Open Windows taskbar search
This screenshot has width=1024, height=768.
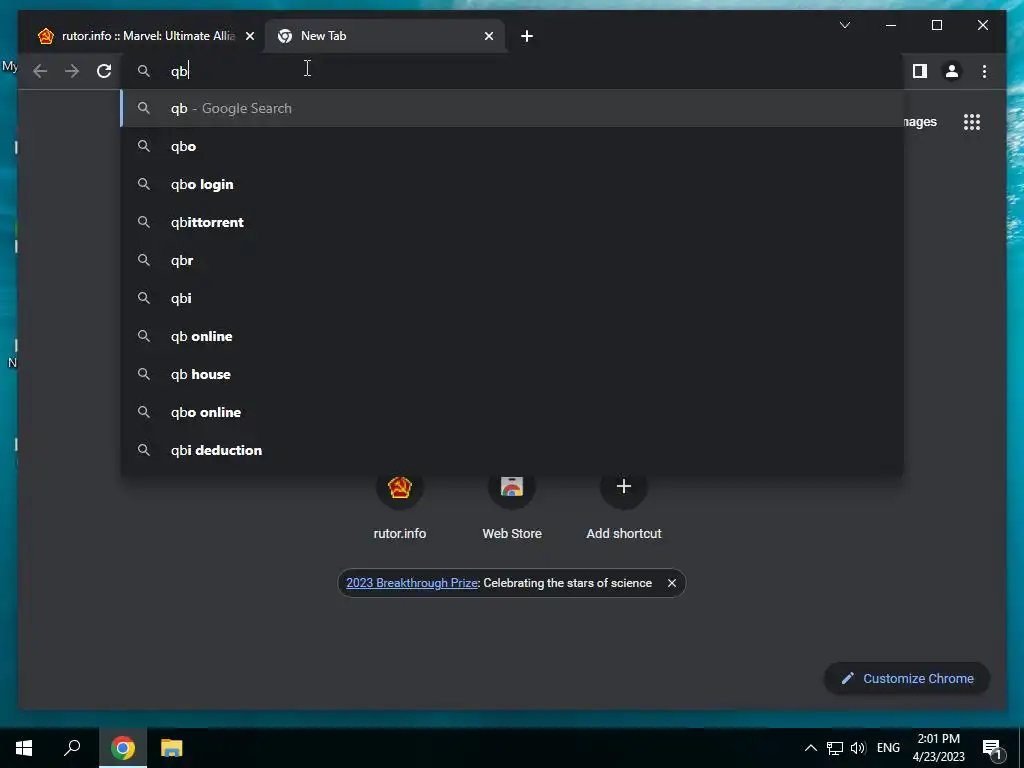[x=72, y=748]
